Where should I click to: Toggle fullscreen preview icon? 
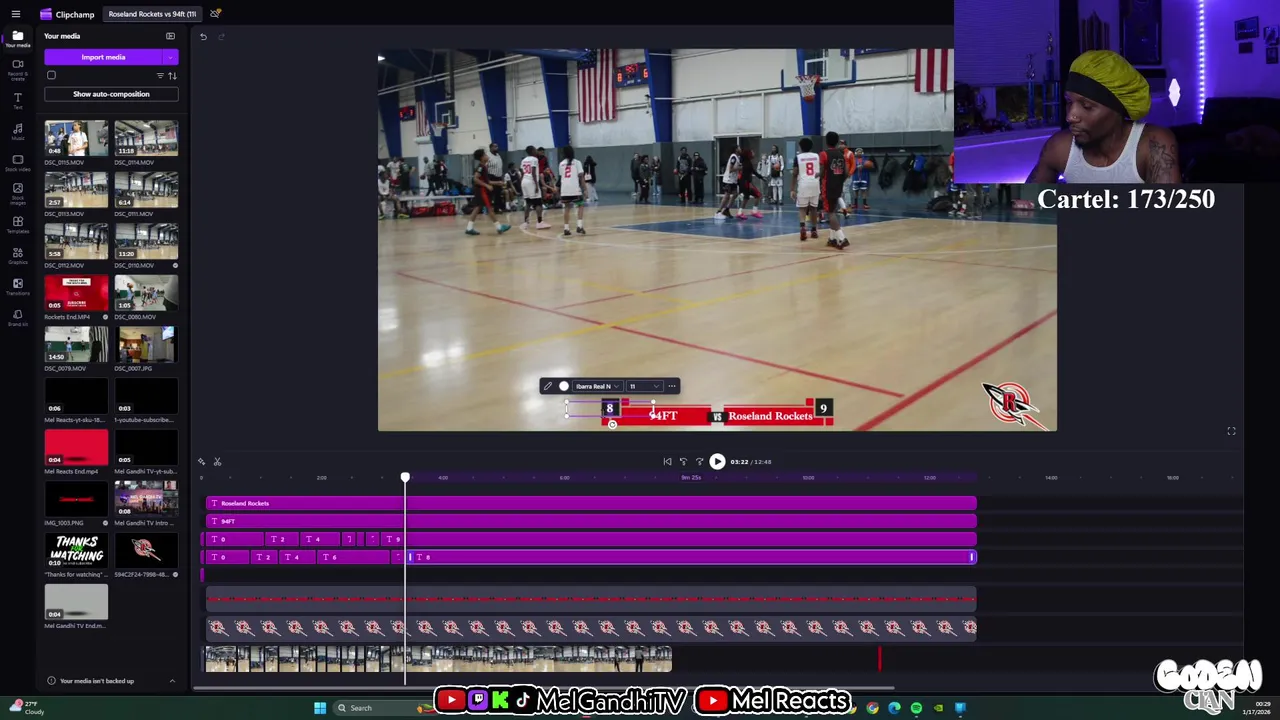(x=1231, y=431)
